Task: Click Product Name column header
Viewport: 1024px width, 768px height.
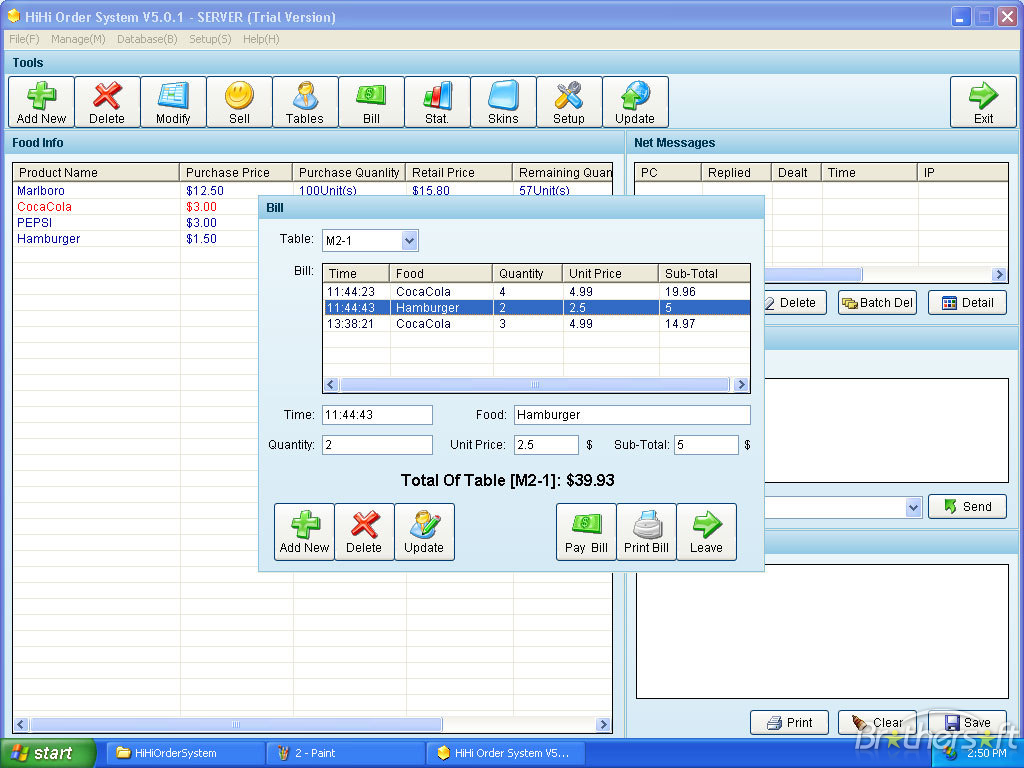Action: [96, 172]
